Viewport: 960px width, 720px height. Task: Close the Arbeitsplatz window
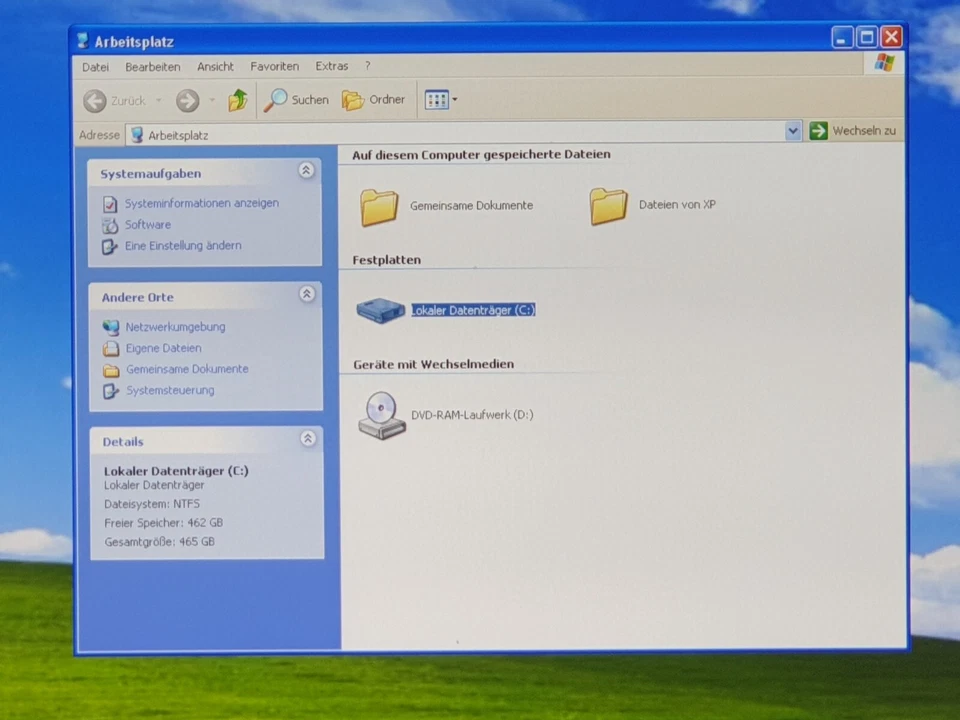891,37
